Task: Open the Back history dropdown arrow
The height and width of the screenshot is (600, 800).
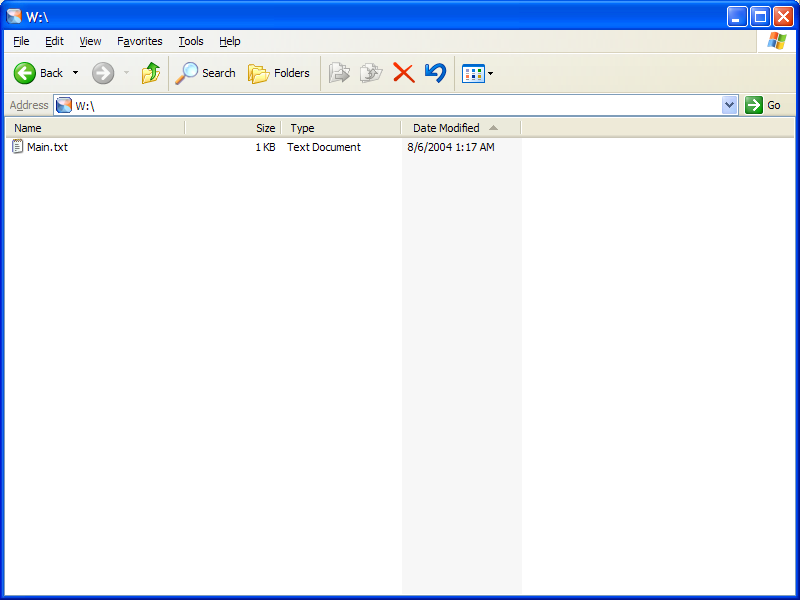Action: coord(76,73)
